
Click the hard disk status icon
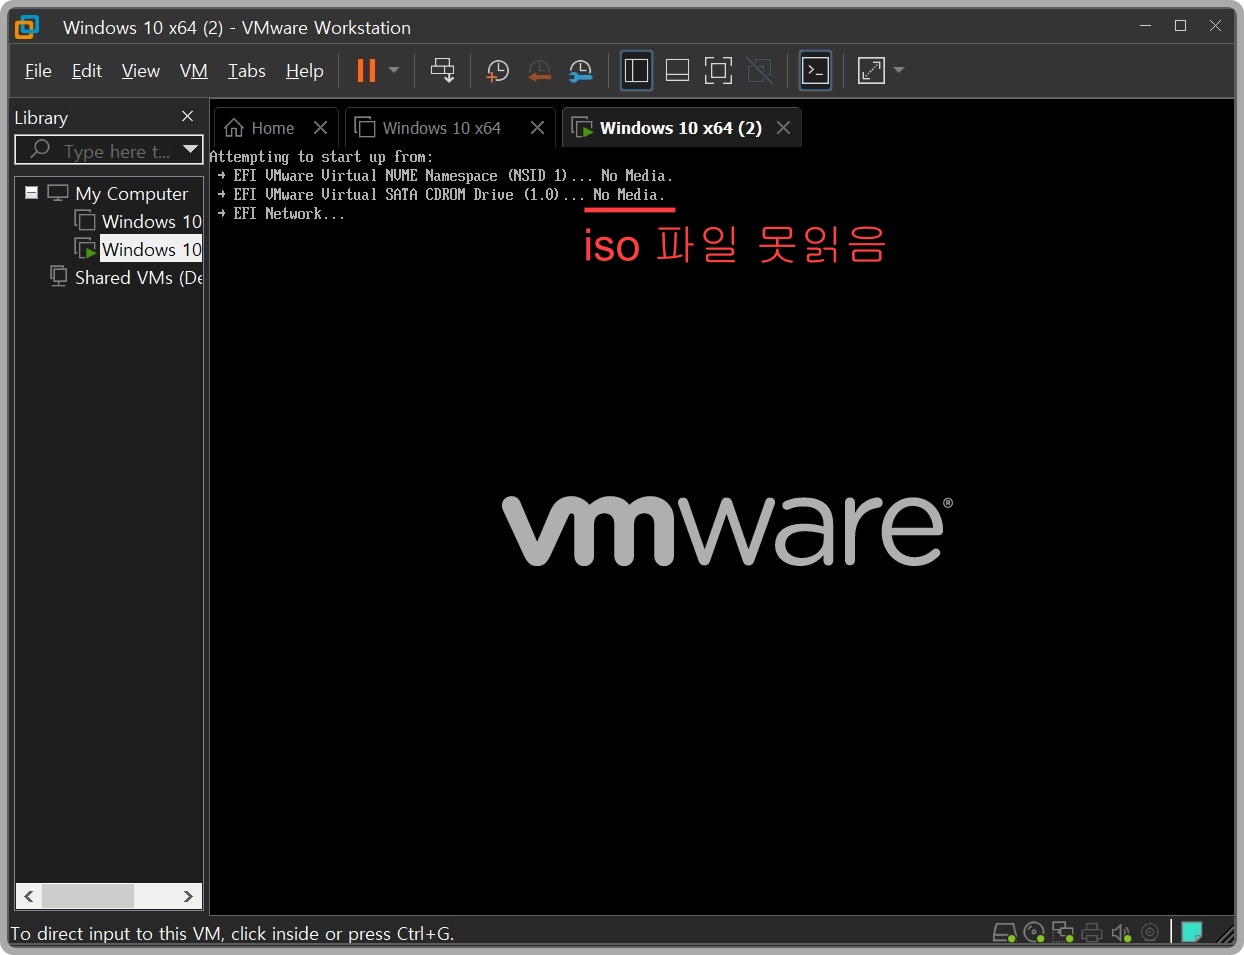point(1004,933)
